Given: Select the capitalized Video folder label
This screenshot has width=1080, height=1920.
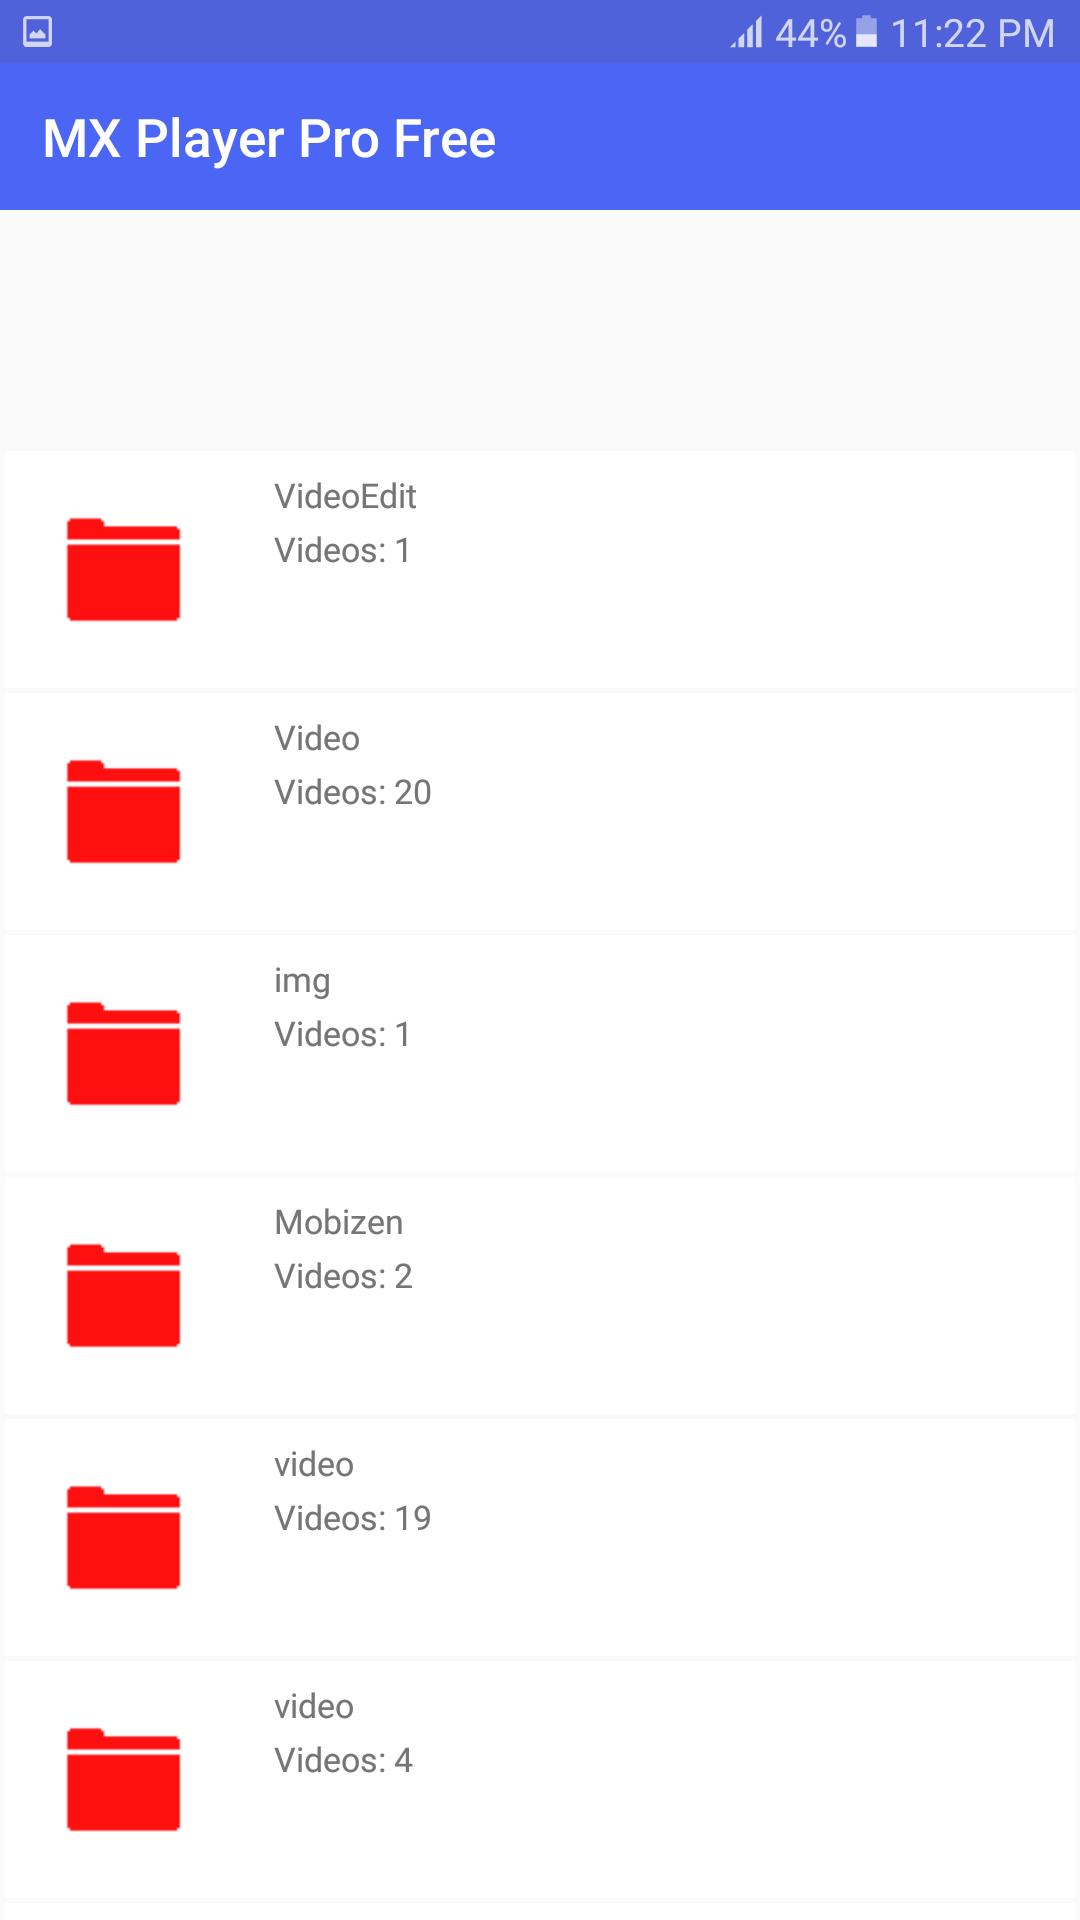Looking at the screenshot, I should click(317, 738).
